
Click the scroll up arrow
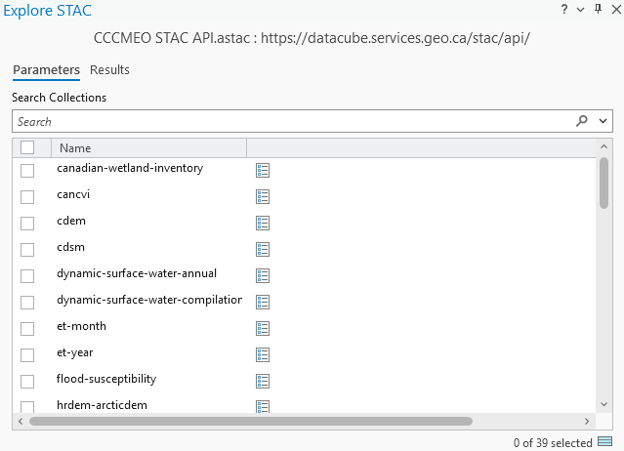(604, 146)
